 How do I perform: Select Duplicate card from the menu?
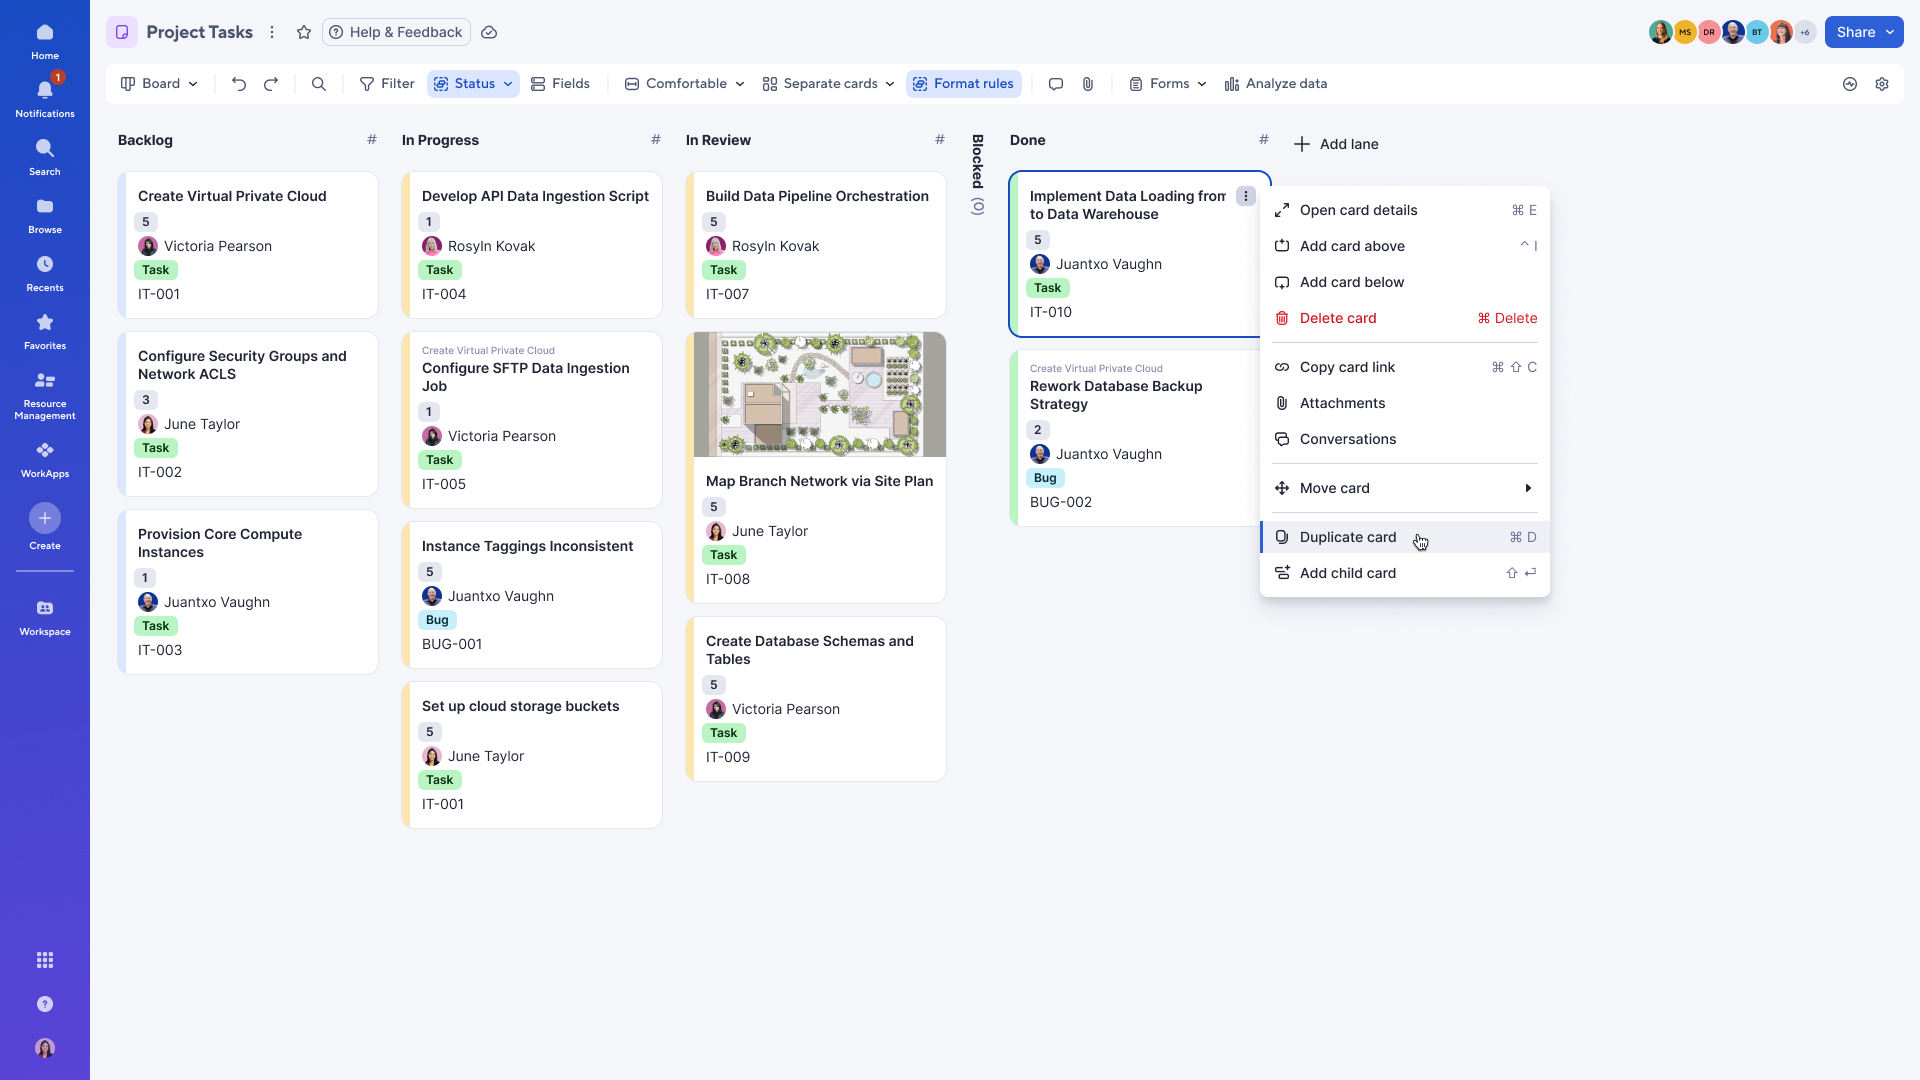point(1347,537)
